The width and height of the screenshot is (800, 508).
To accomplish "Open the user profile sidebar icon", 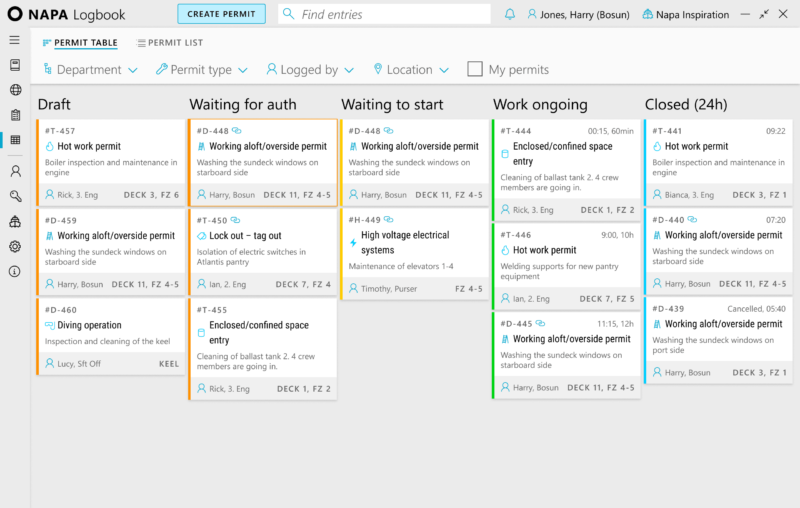I will click(15, 171).
